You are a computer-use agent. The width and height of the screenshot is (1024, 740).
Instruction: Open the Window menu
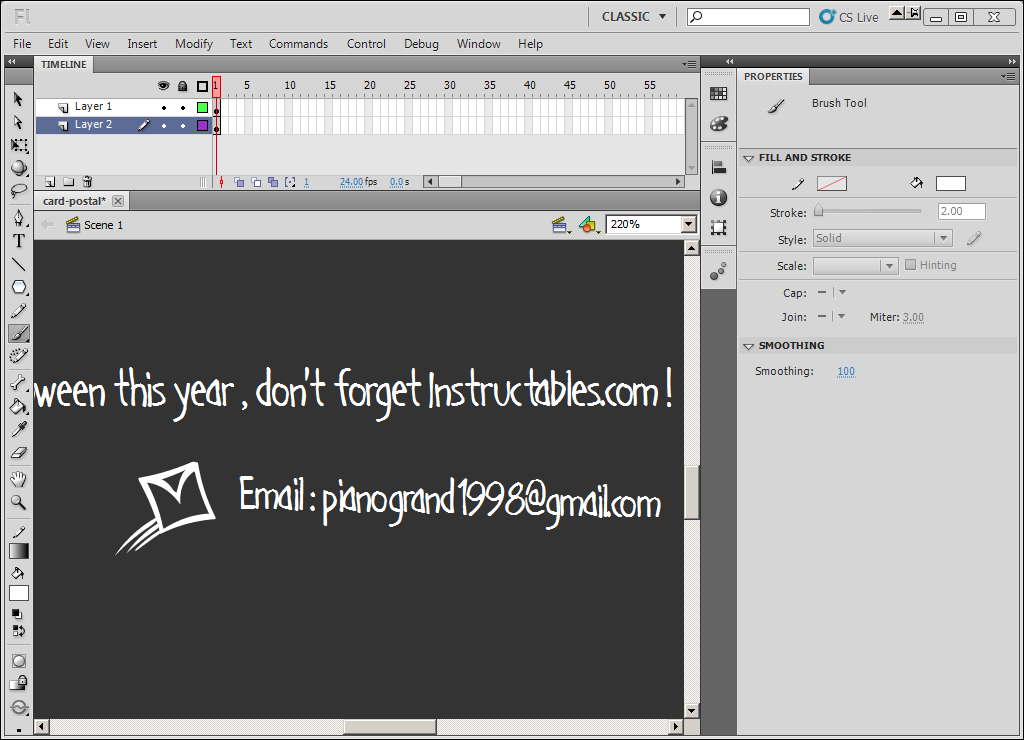tap(478, 44)
